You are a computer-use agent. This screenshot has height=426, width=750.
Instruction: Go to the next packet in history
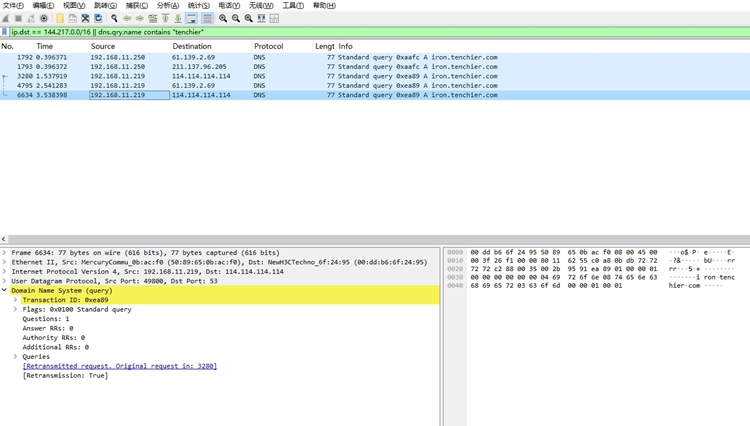[140, 19]
